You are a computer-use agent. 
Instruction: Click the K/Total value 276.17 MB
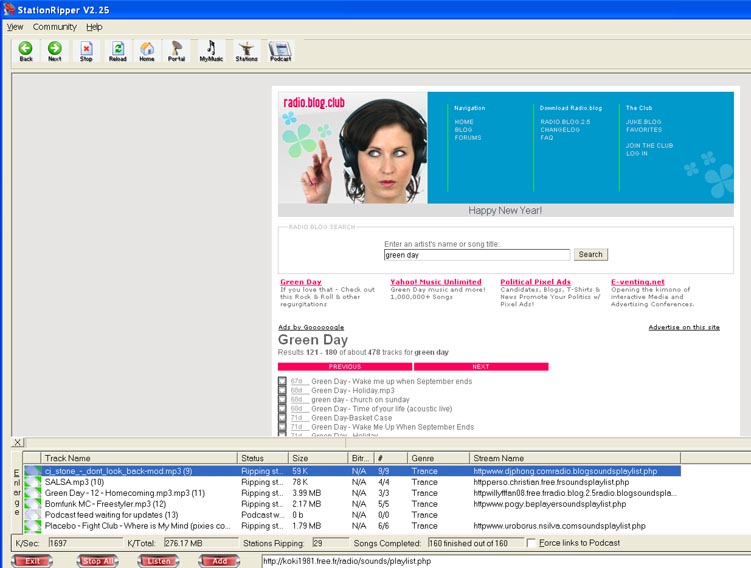(x=200, y=543)
